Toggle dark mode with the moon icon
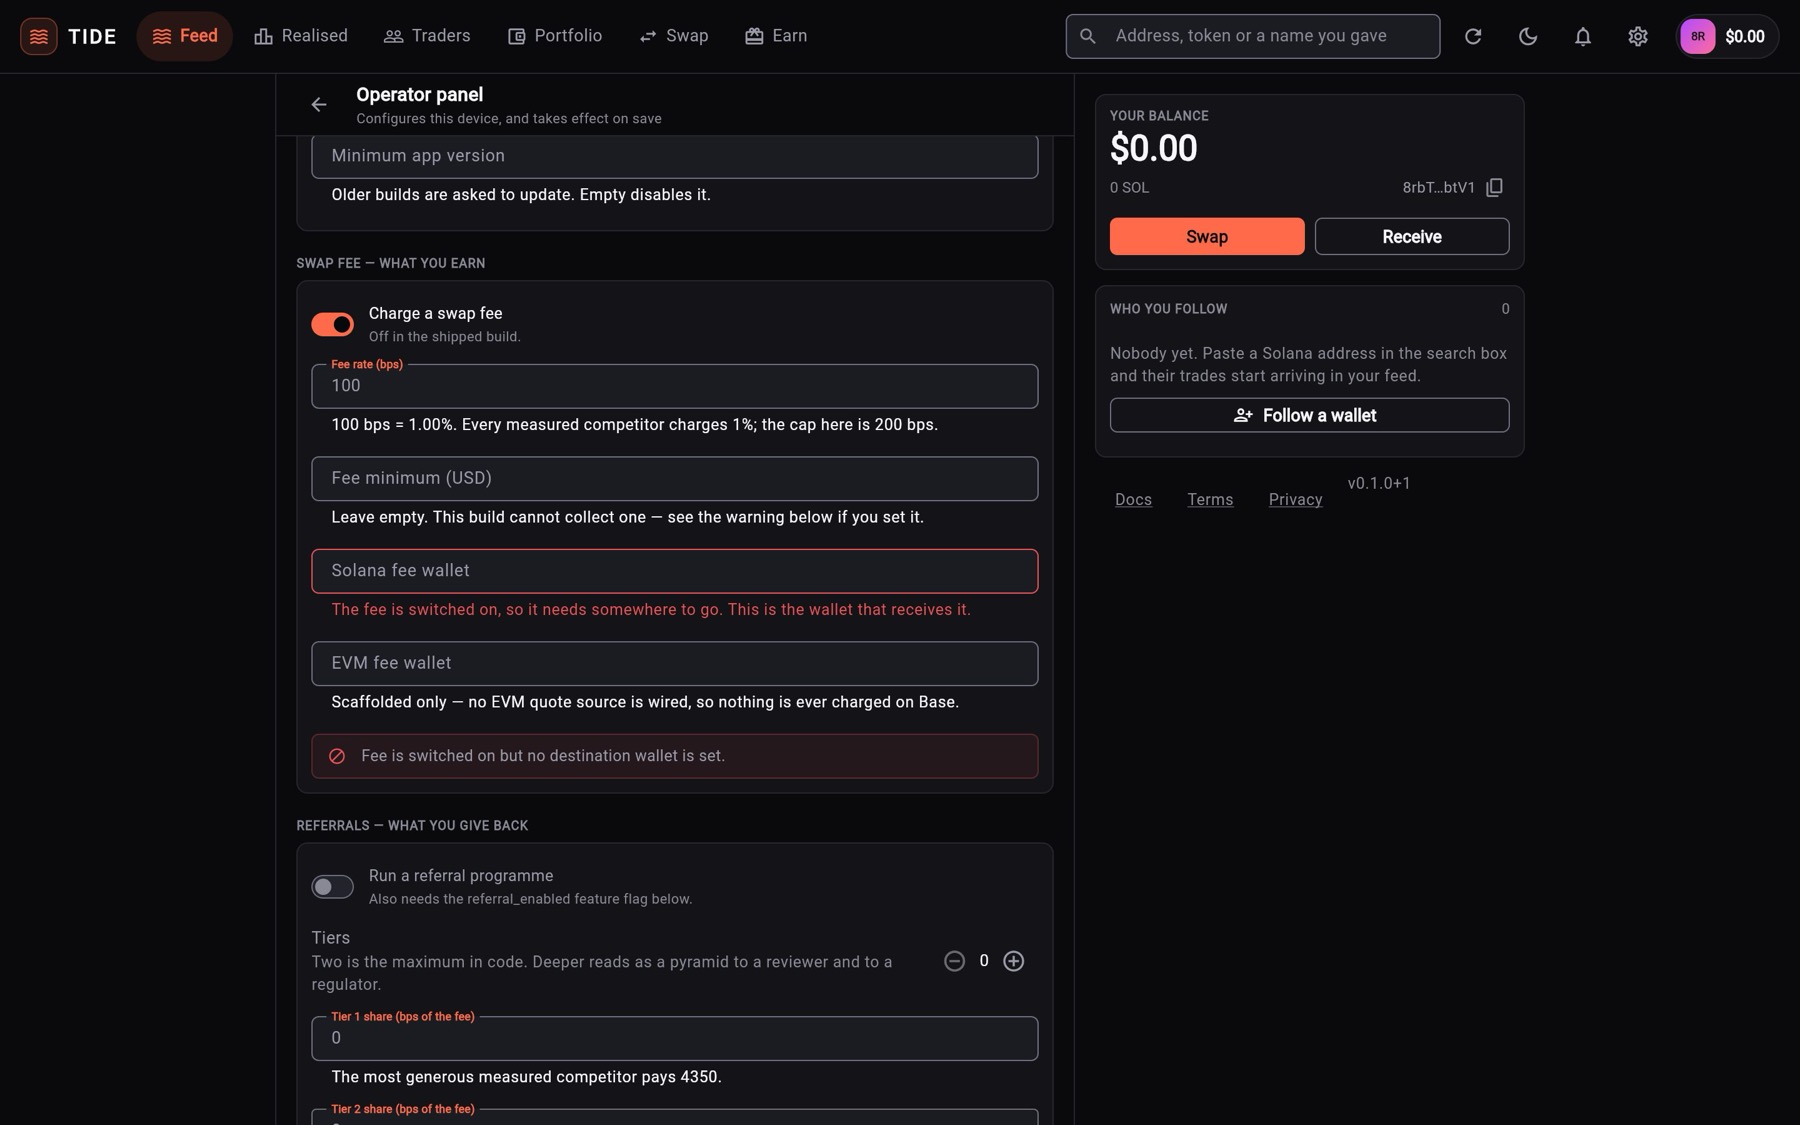This screenshot has width=1800, height=1125. pyautogui.click(x=1528, y=37)
